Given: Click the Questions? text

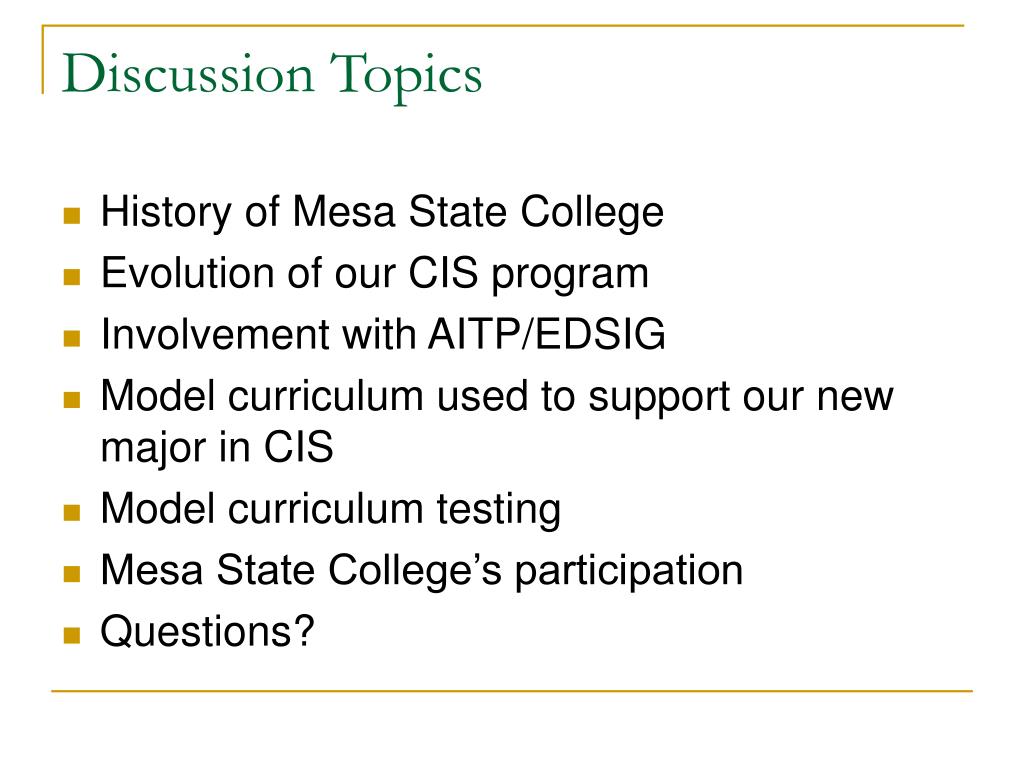Looking at the screenshot, I should 208,632.
